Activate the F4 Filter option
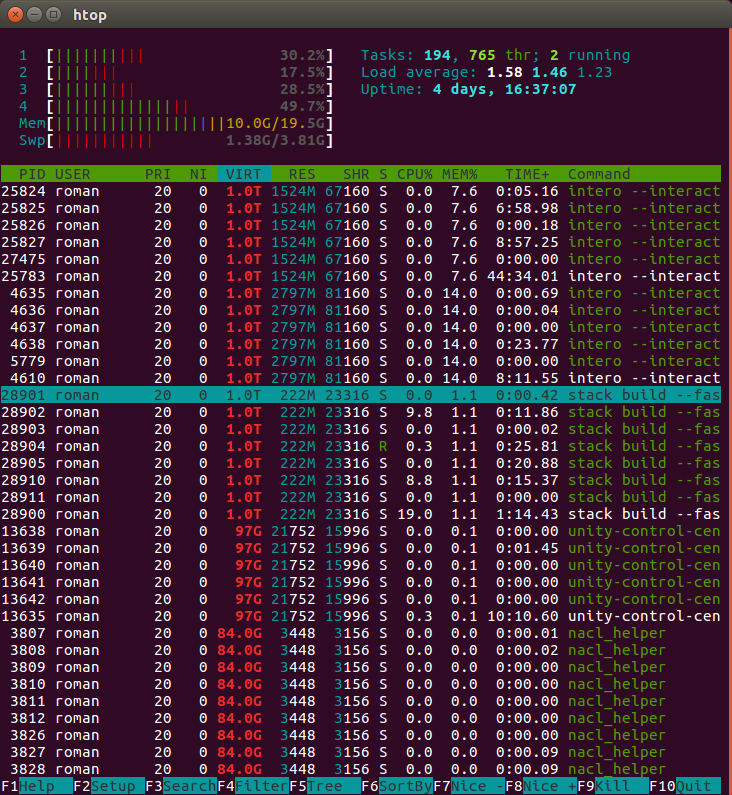 (252, 786)
